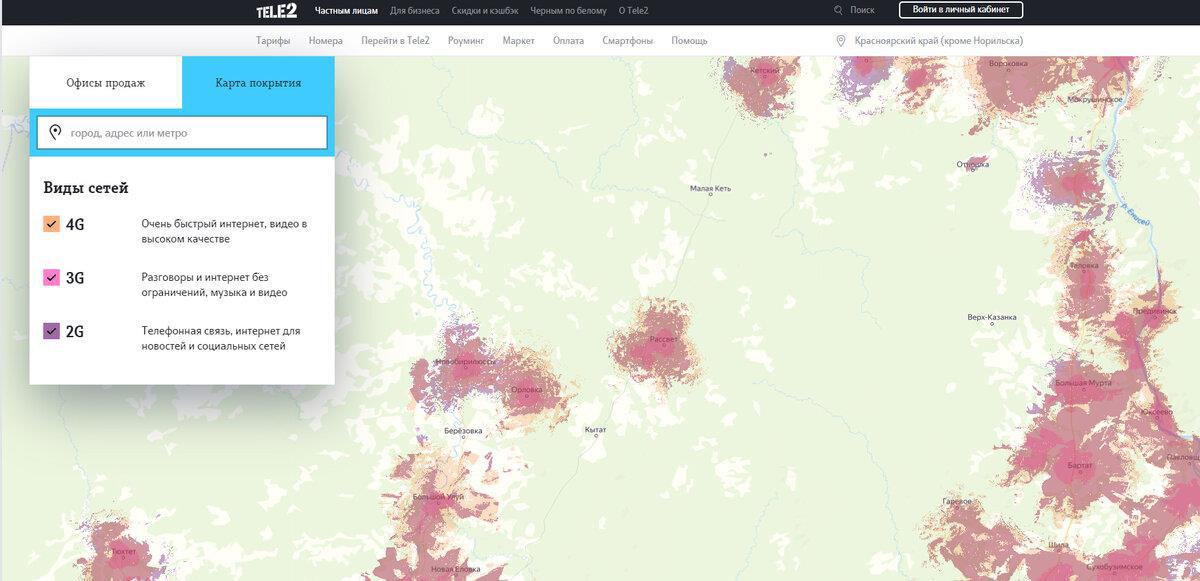
Task: Switch to Офисы продаж tab
Action: coord(106,83)
